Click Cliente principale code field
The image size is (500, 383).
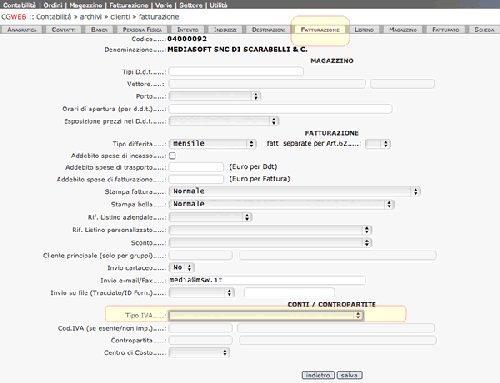201,255
